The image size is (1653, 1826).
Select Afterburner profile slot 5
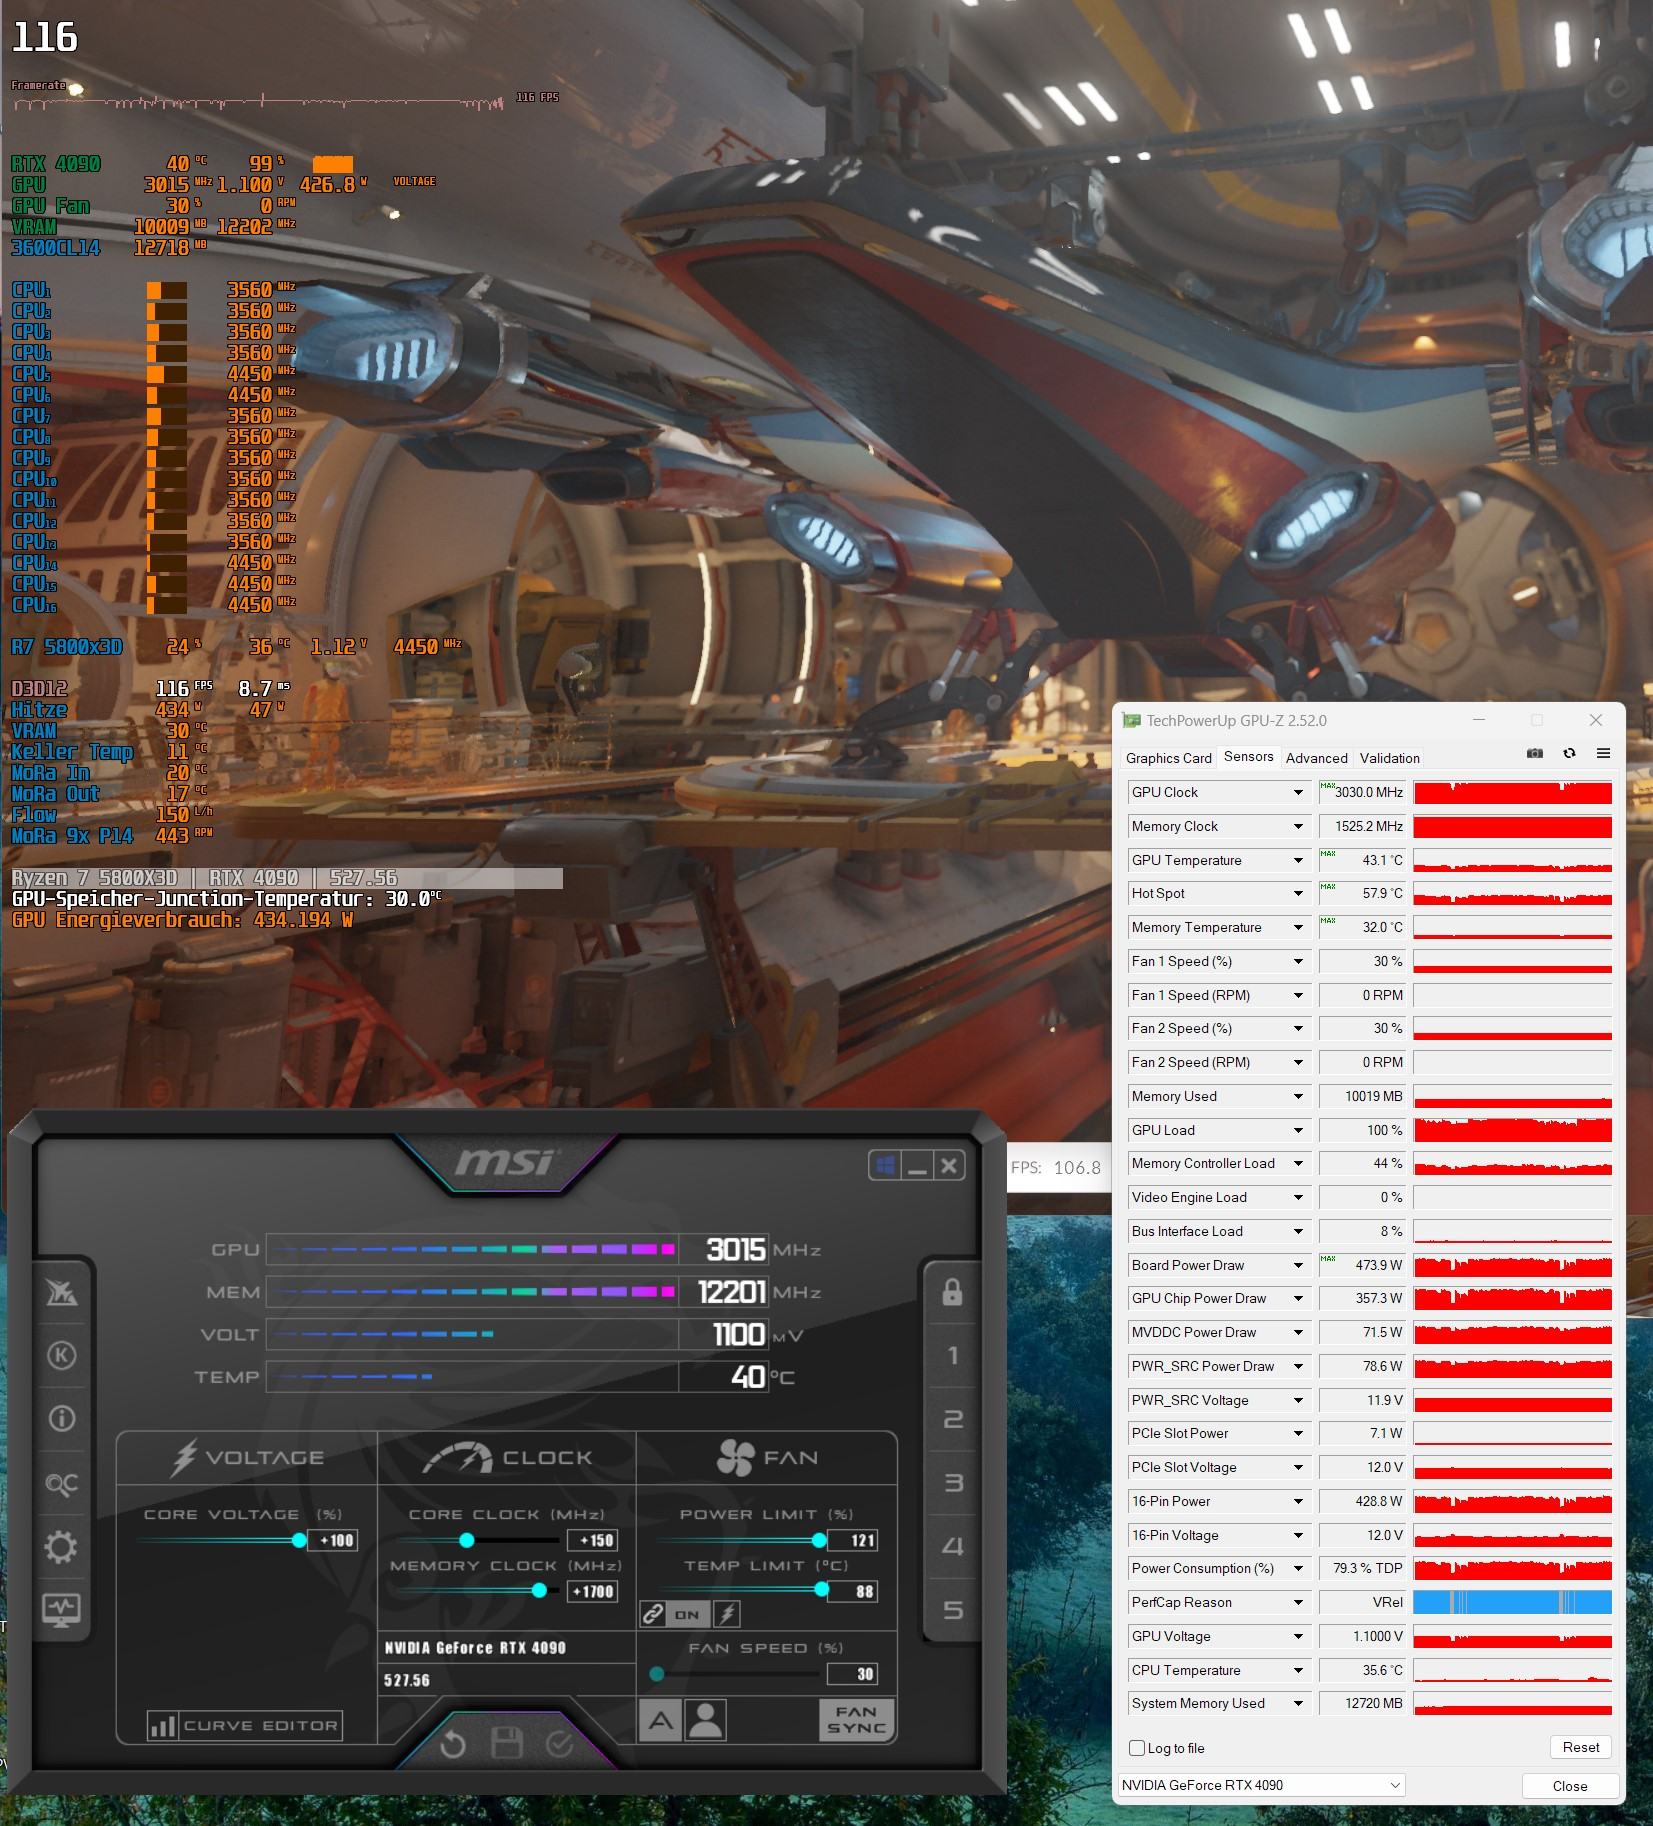(x=953, y=1610)
